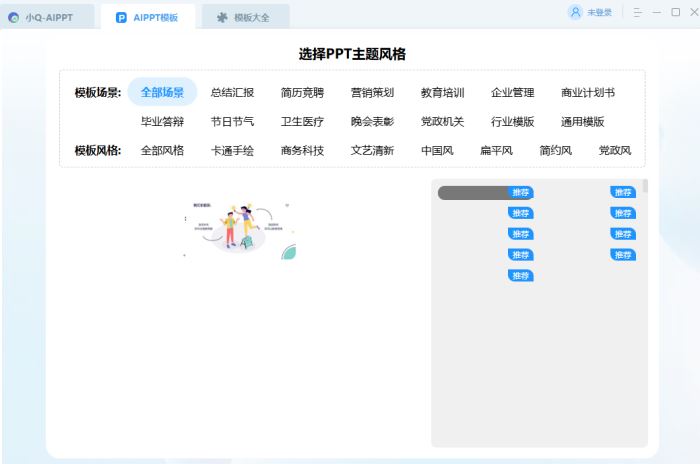Choose the 文艺清新 style

pos(372,150)
